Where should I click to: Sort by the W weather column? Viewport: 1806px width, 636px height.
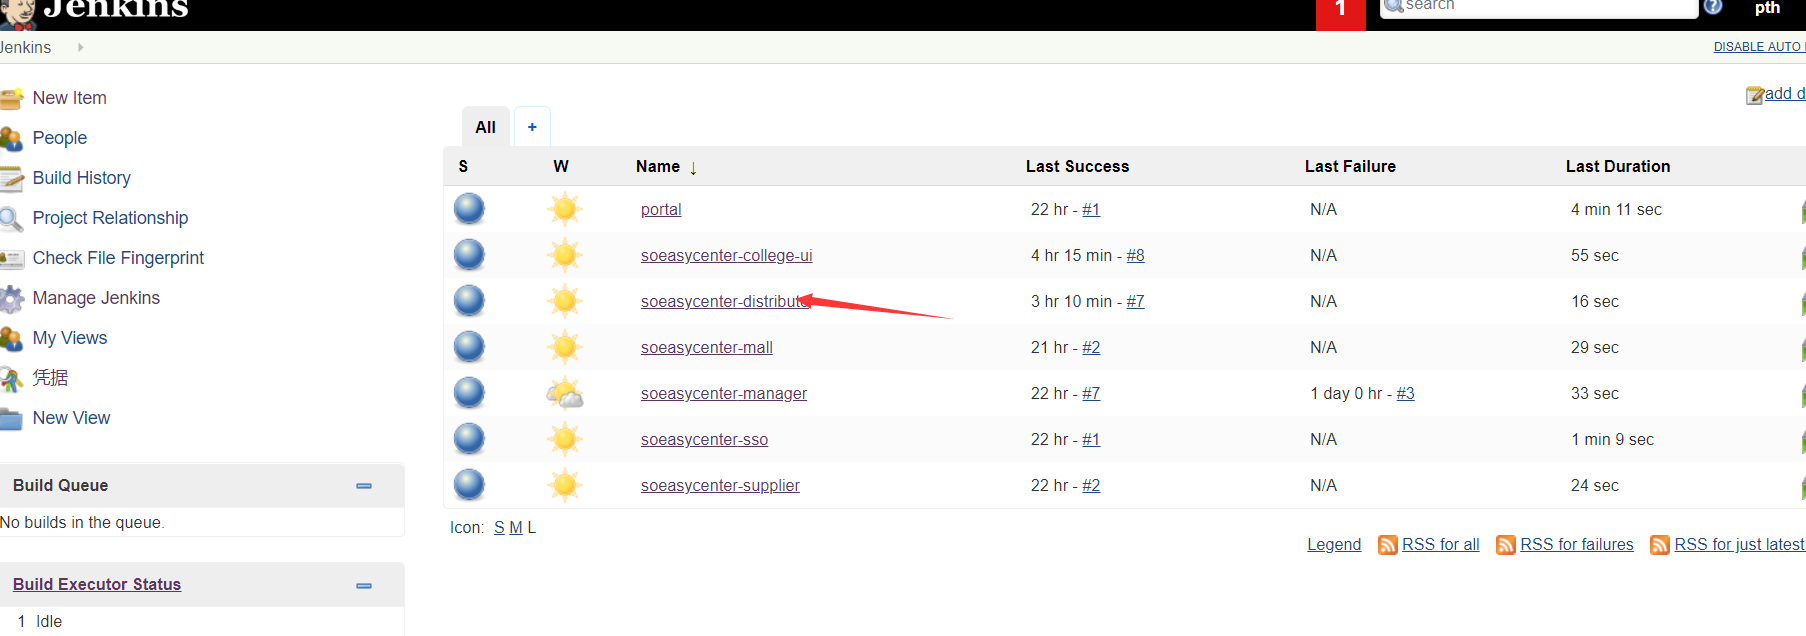[561, 167]
